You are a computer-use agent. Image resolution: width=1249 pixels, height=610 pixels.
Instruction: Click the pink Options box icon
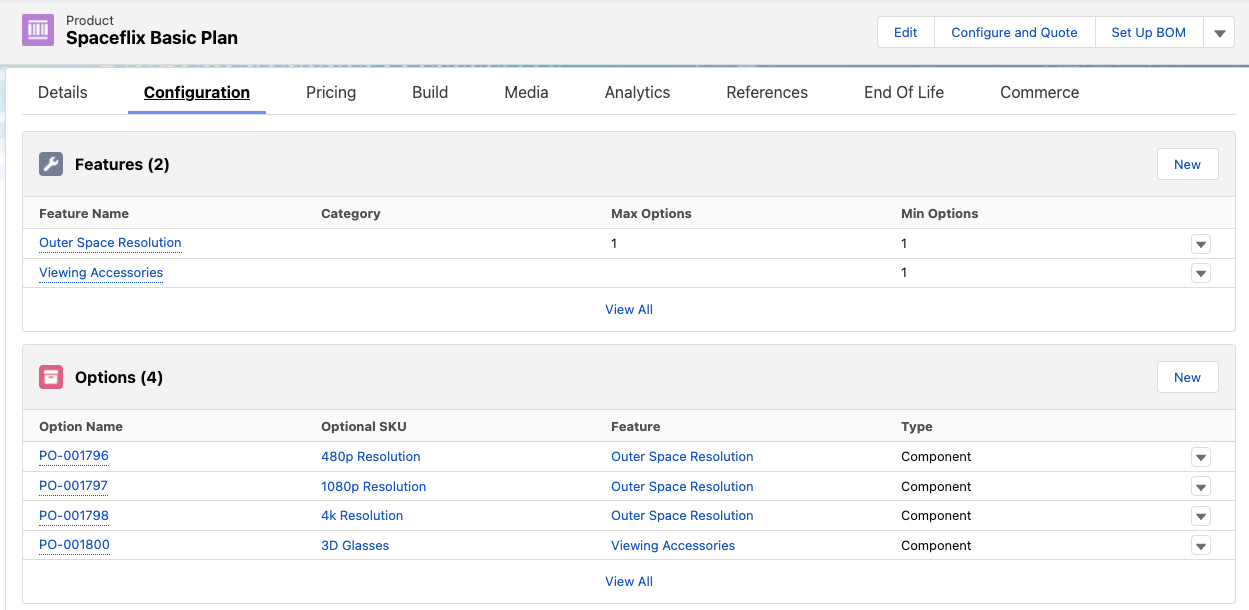[51, 377]
